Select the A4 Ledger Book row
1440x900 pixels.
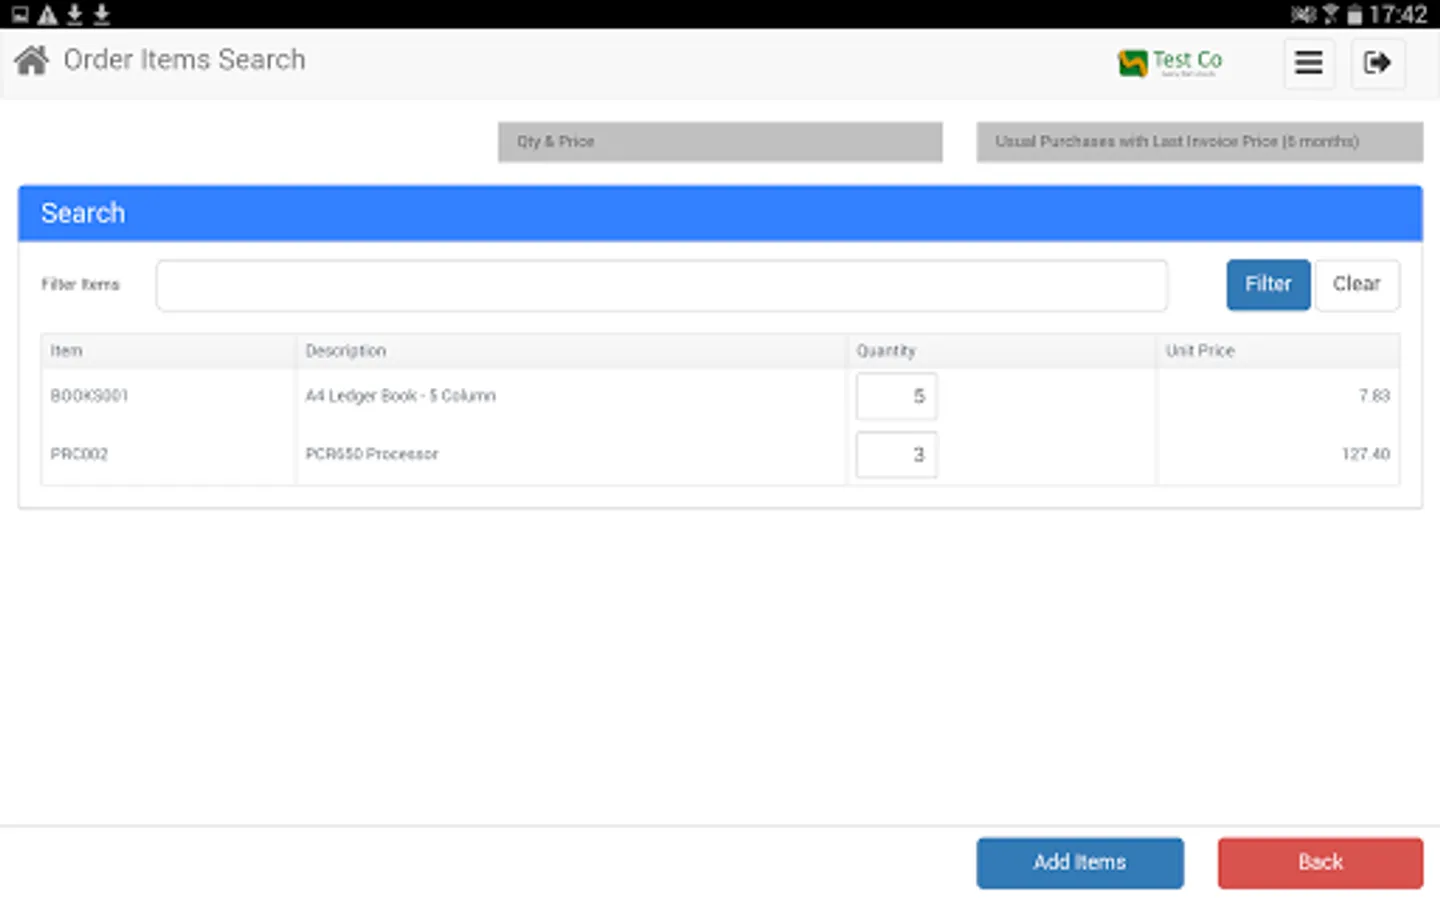[x=400, y=395]
